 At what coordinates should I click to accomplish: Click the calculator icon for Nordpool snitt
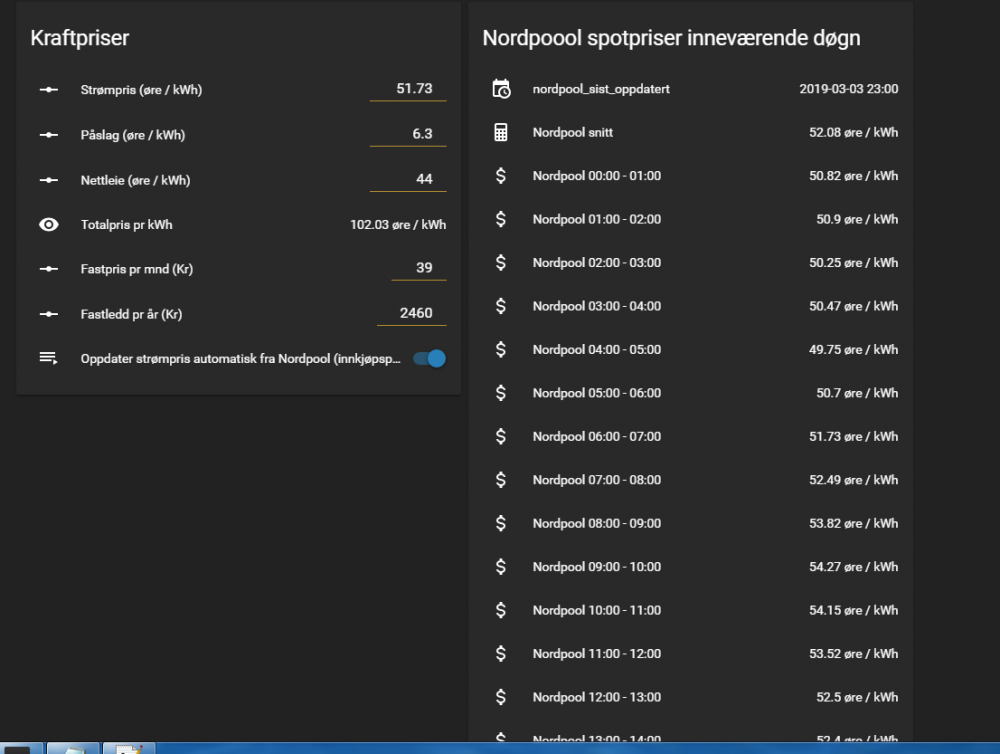pos(501,132)
